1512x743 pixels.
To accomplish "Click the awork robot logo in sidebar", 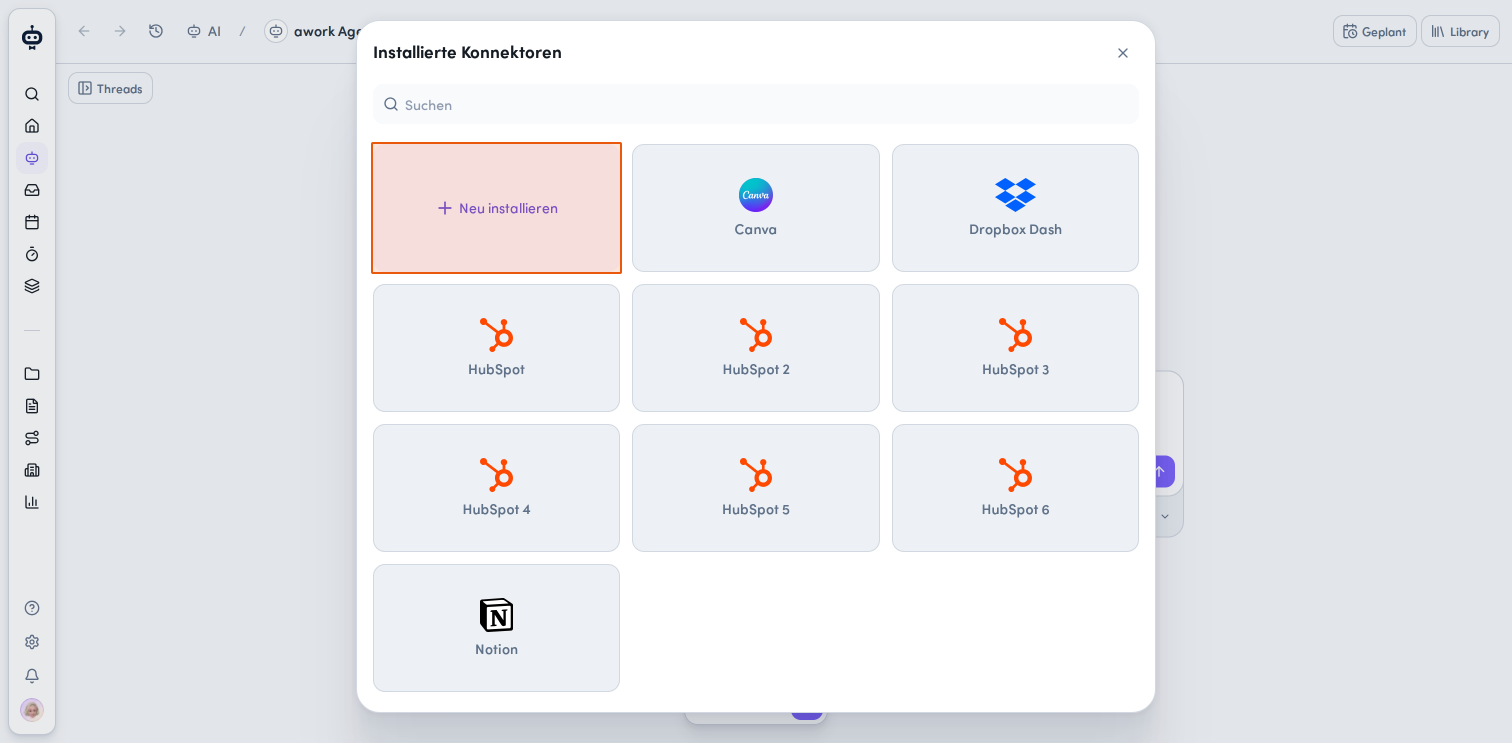I will coord(32,38).
